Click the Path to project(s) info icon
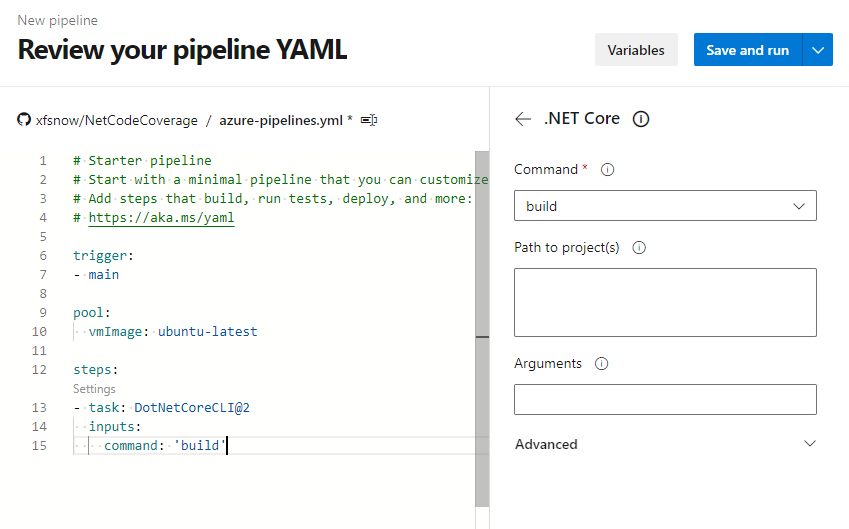 pos(639,248)
